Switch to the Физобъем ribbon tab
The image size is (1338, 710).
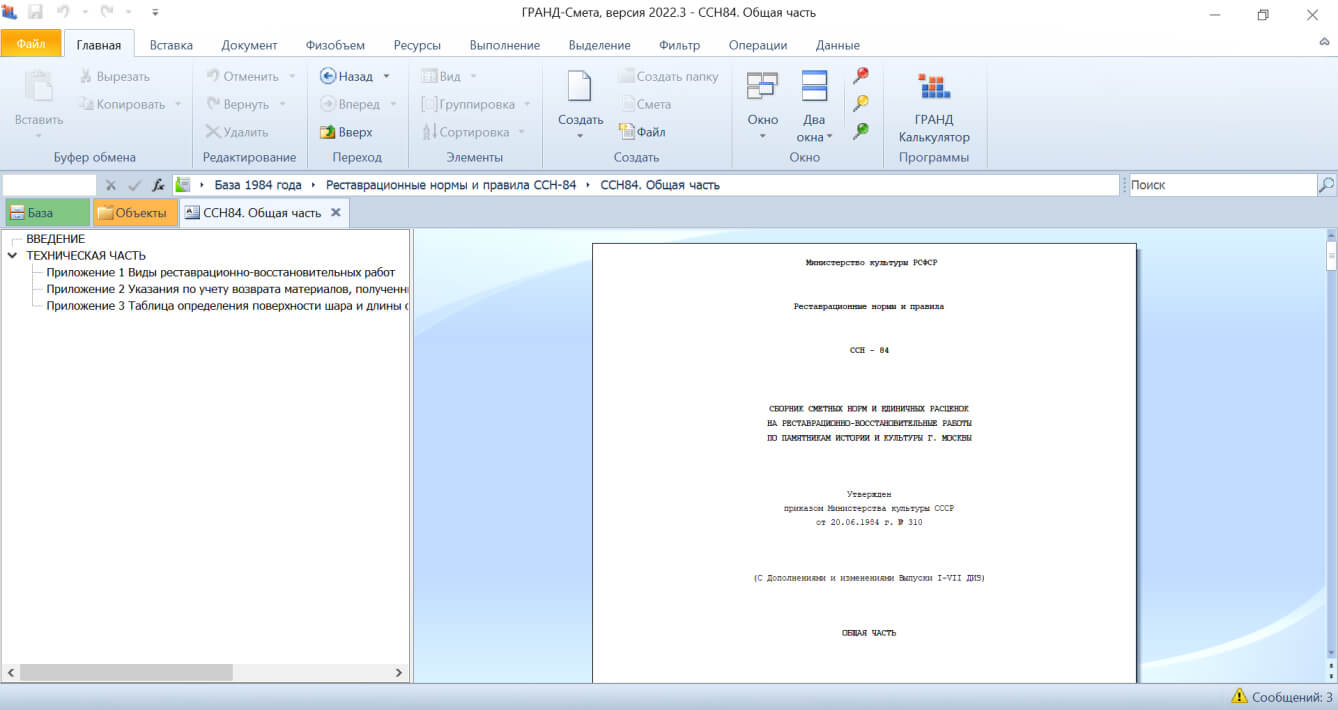coord(335,45)
